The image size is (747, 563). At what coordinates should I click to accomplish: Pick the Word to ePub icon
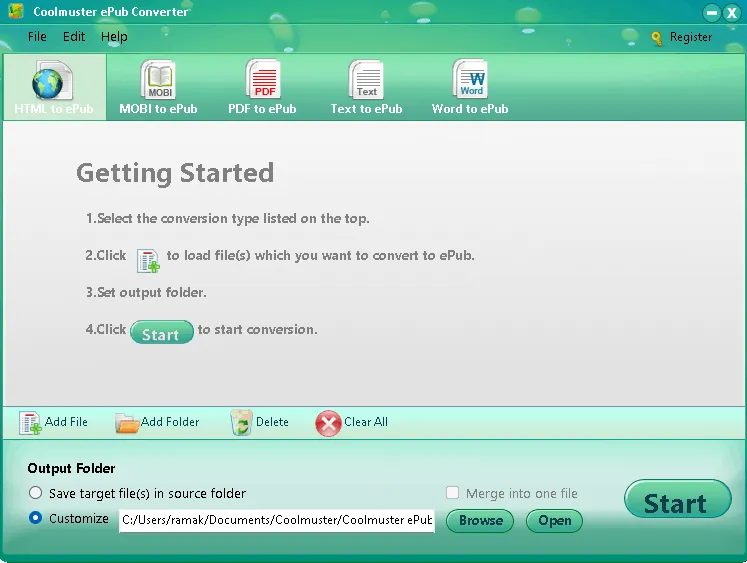[470, 80]
